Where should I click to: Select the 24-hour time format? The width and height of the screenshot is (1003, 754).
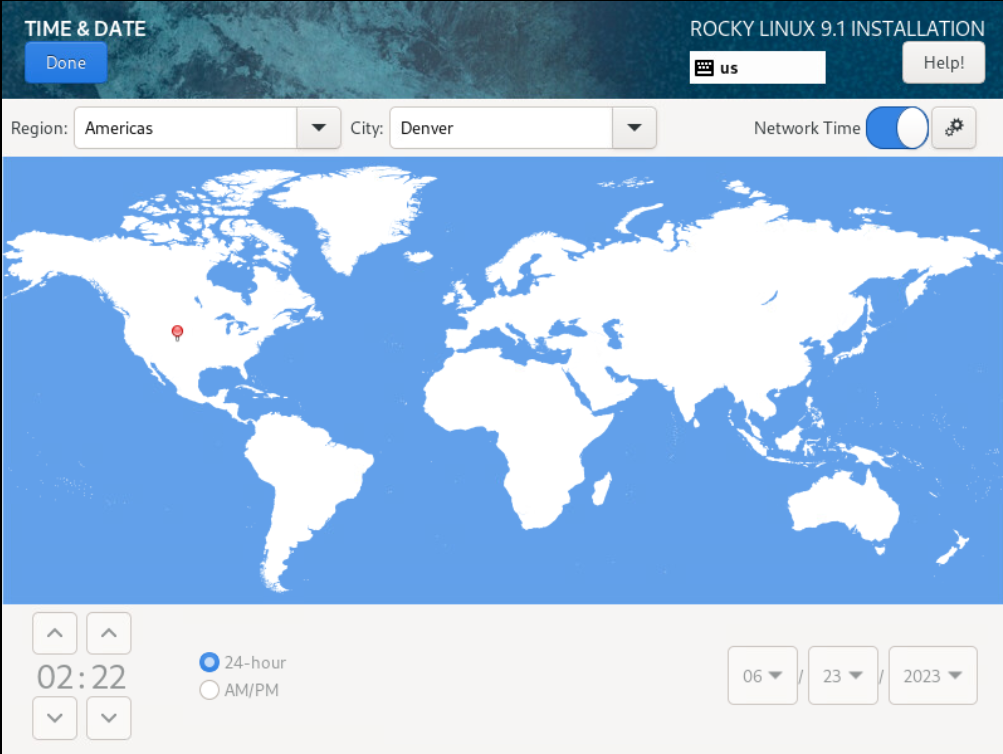pos(210,662)
